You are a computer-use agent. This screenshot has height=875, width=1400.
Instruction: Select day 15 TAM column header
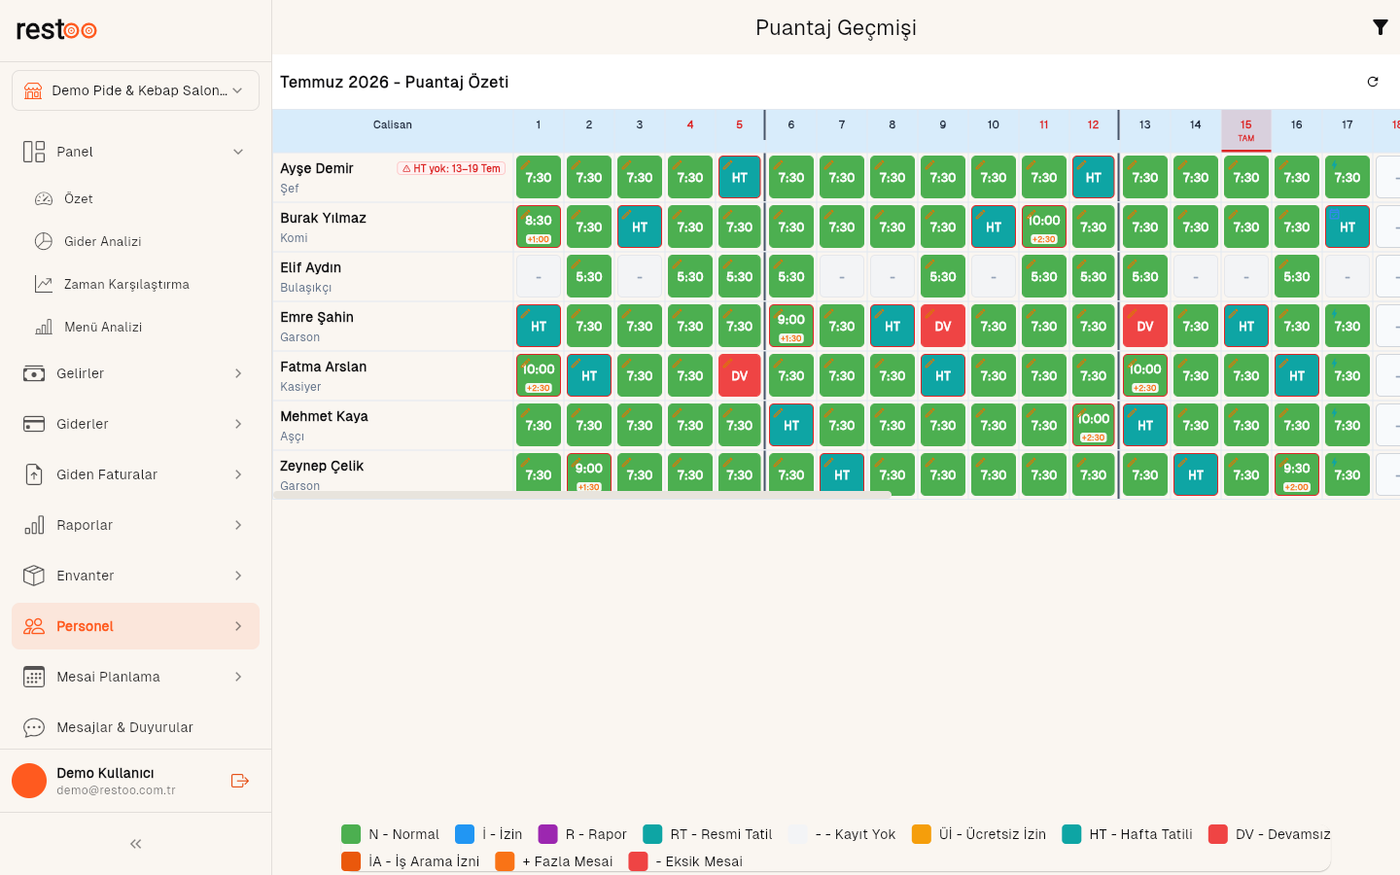click(1246, 130)
